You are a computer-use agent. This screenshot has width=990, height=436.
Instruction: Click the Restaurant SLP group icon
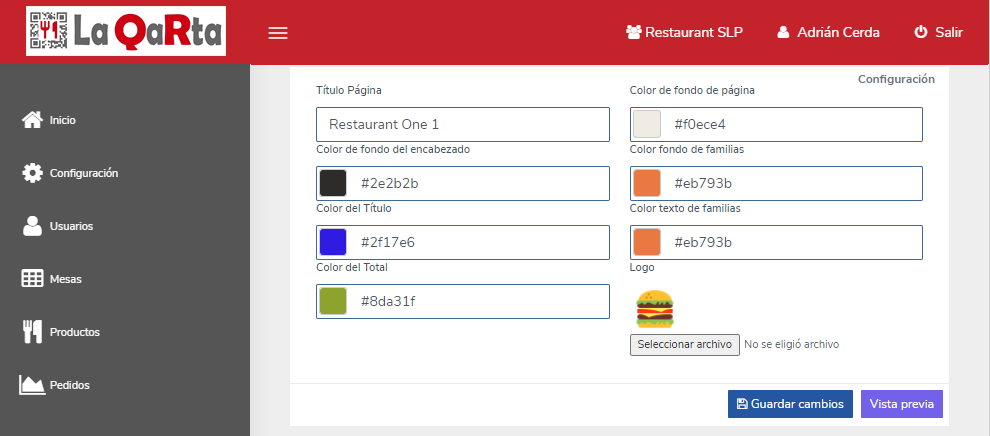pos(633,32)
